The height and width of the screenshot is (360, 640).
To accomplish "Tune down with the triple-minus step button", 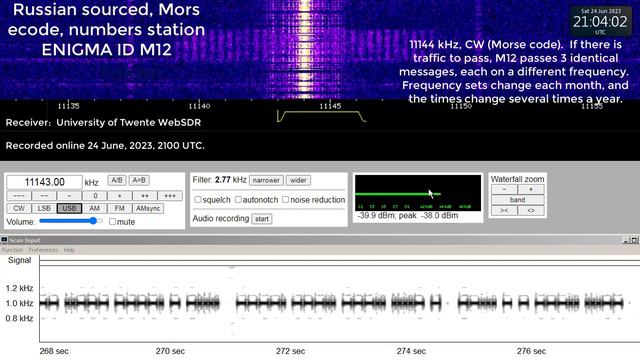I will click(x=19, y=196).
